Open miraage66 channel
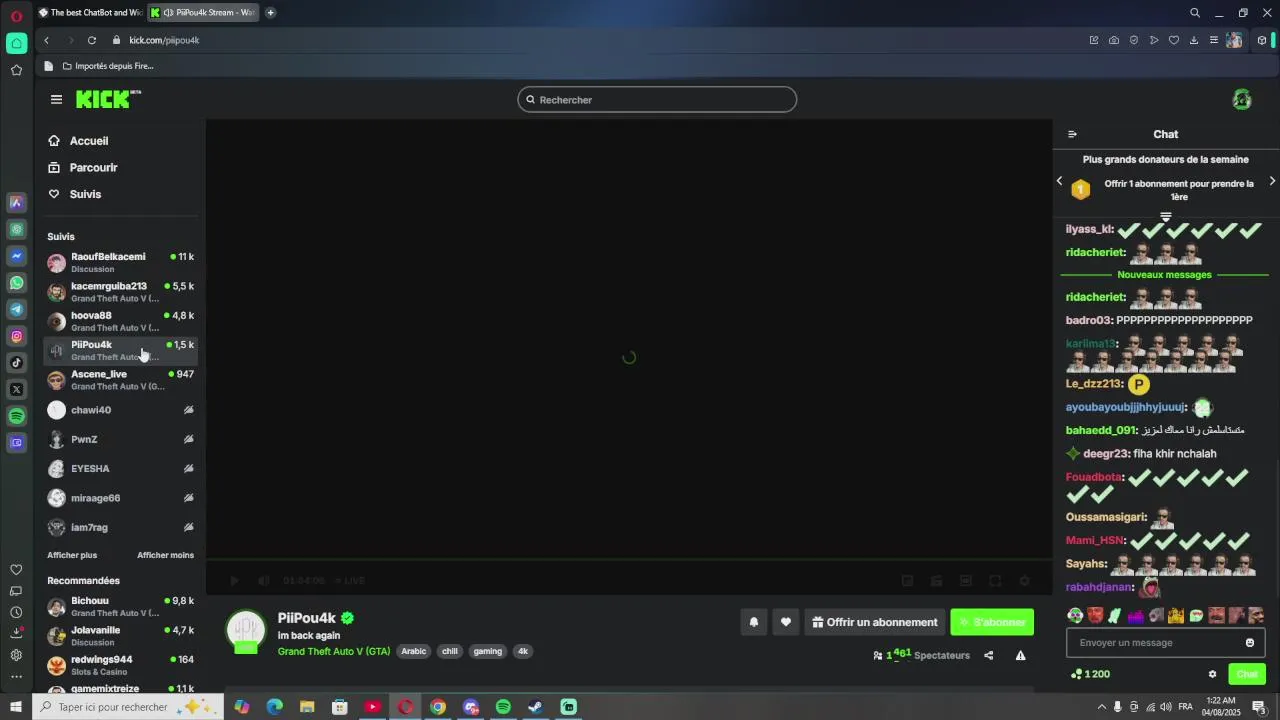Viewport: 1280px width, 720px height. [121, 498]
